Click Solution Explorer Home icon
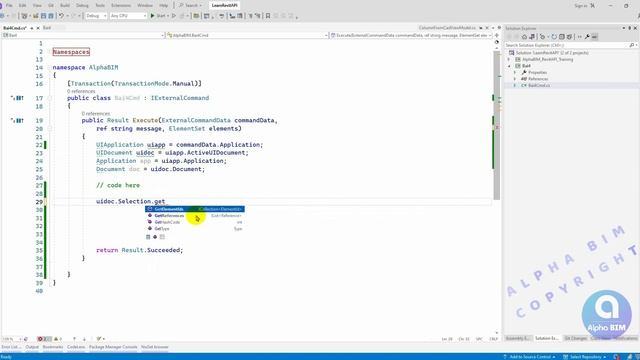640x360 pixels. coord(524,37)
